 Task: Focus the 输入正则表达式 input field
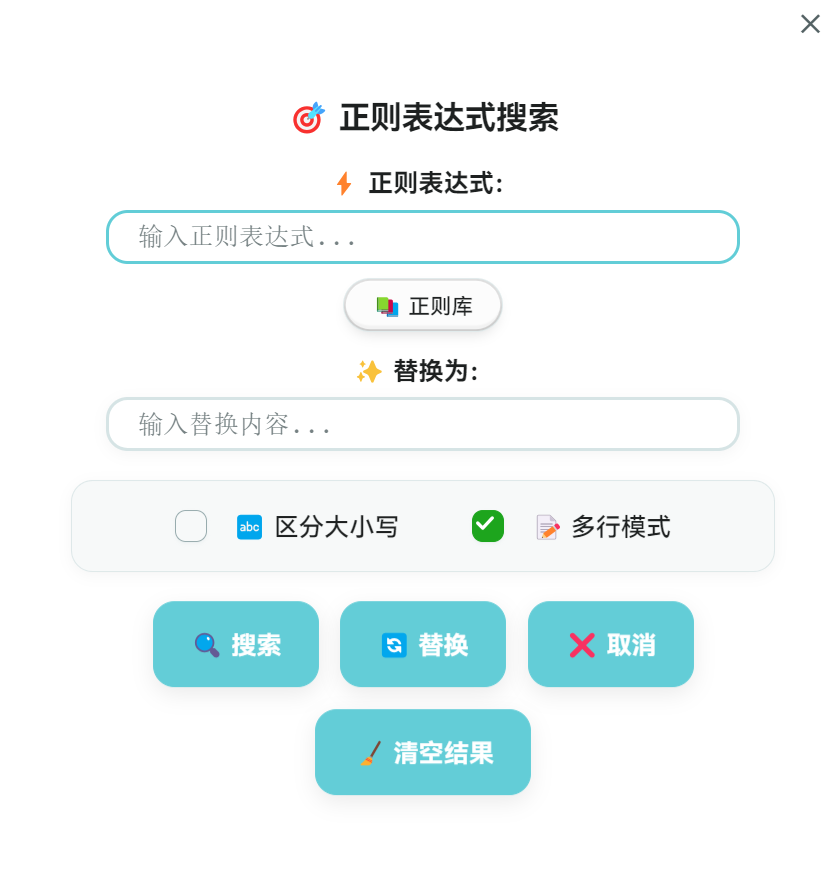tap(423, 237)
